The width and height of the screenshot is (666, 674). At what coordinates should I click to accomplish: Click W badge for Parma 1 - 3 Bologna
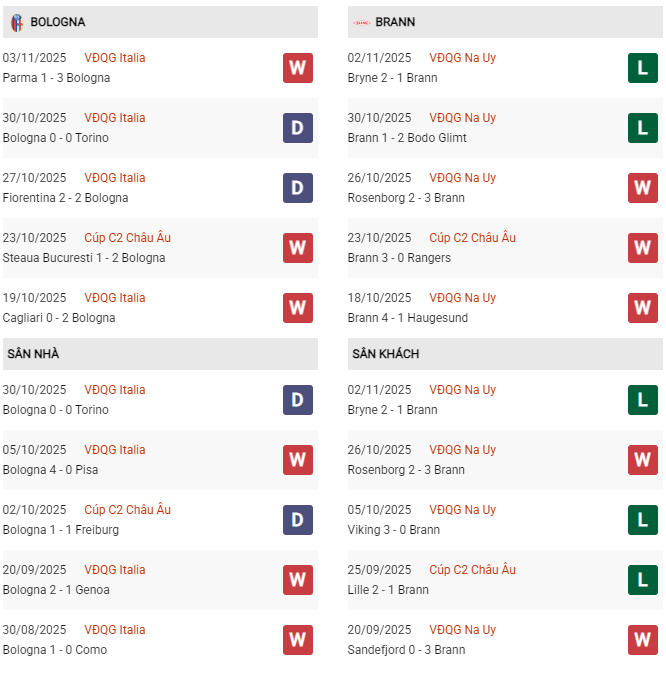(x=297, y=68)
